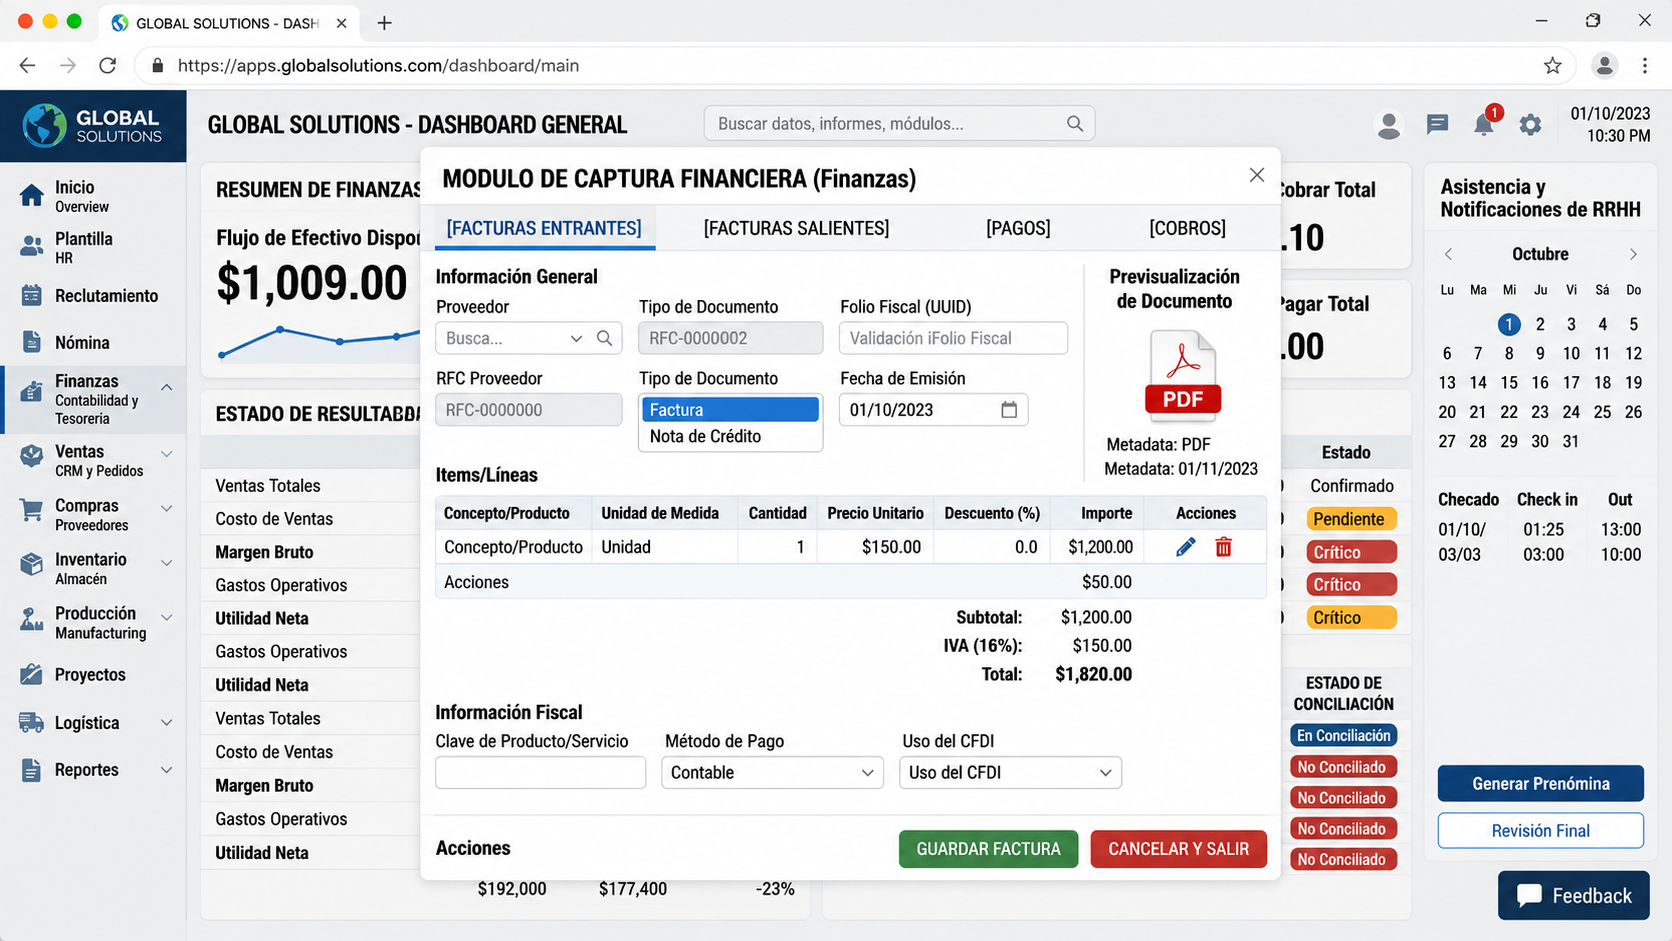Click the pencil edit icon in Concepto/Producto row
The height and width of the screenshot is (941, 1672).
1185,547
